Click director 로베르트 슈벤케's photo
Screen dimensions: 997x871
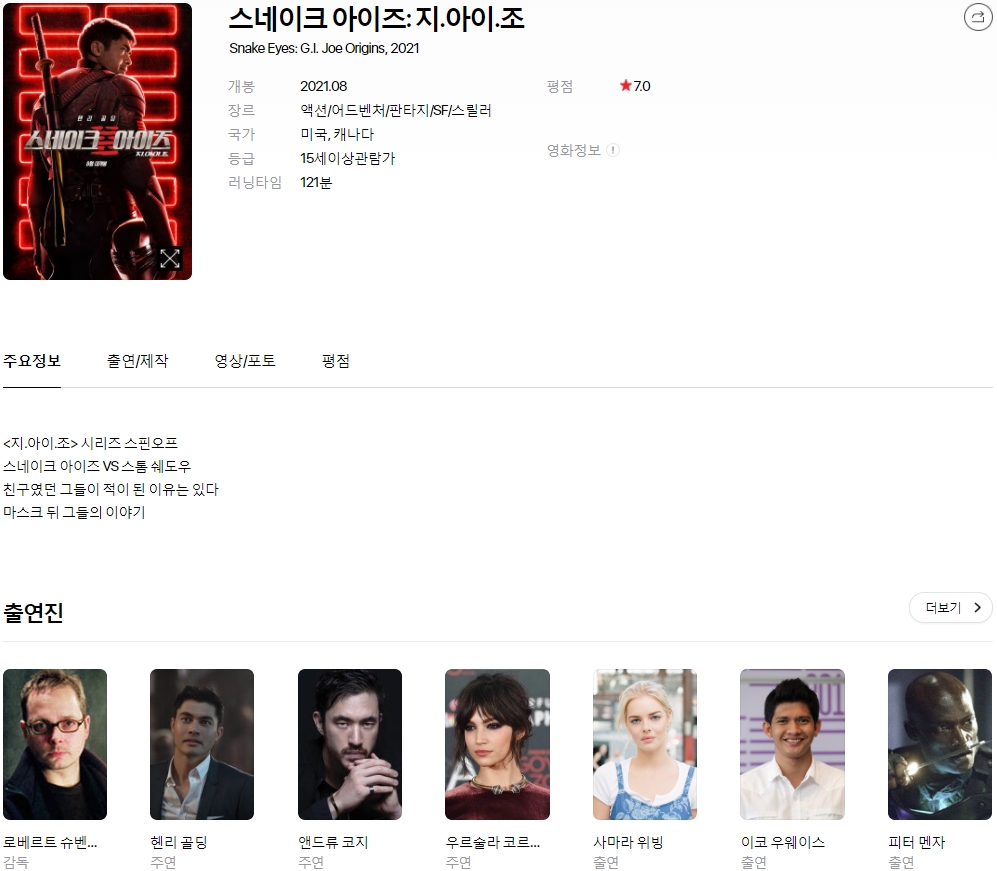tap(55, 744)
